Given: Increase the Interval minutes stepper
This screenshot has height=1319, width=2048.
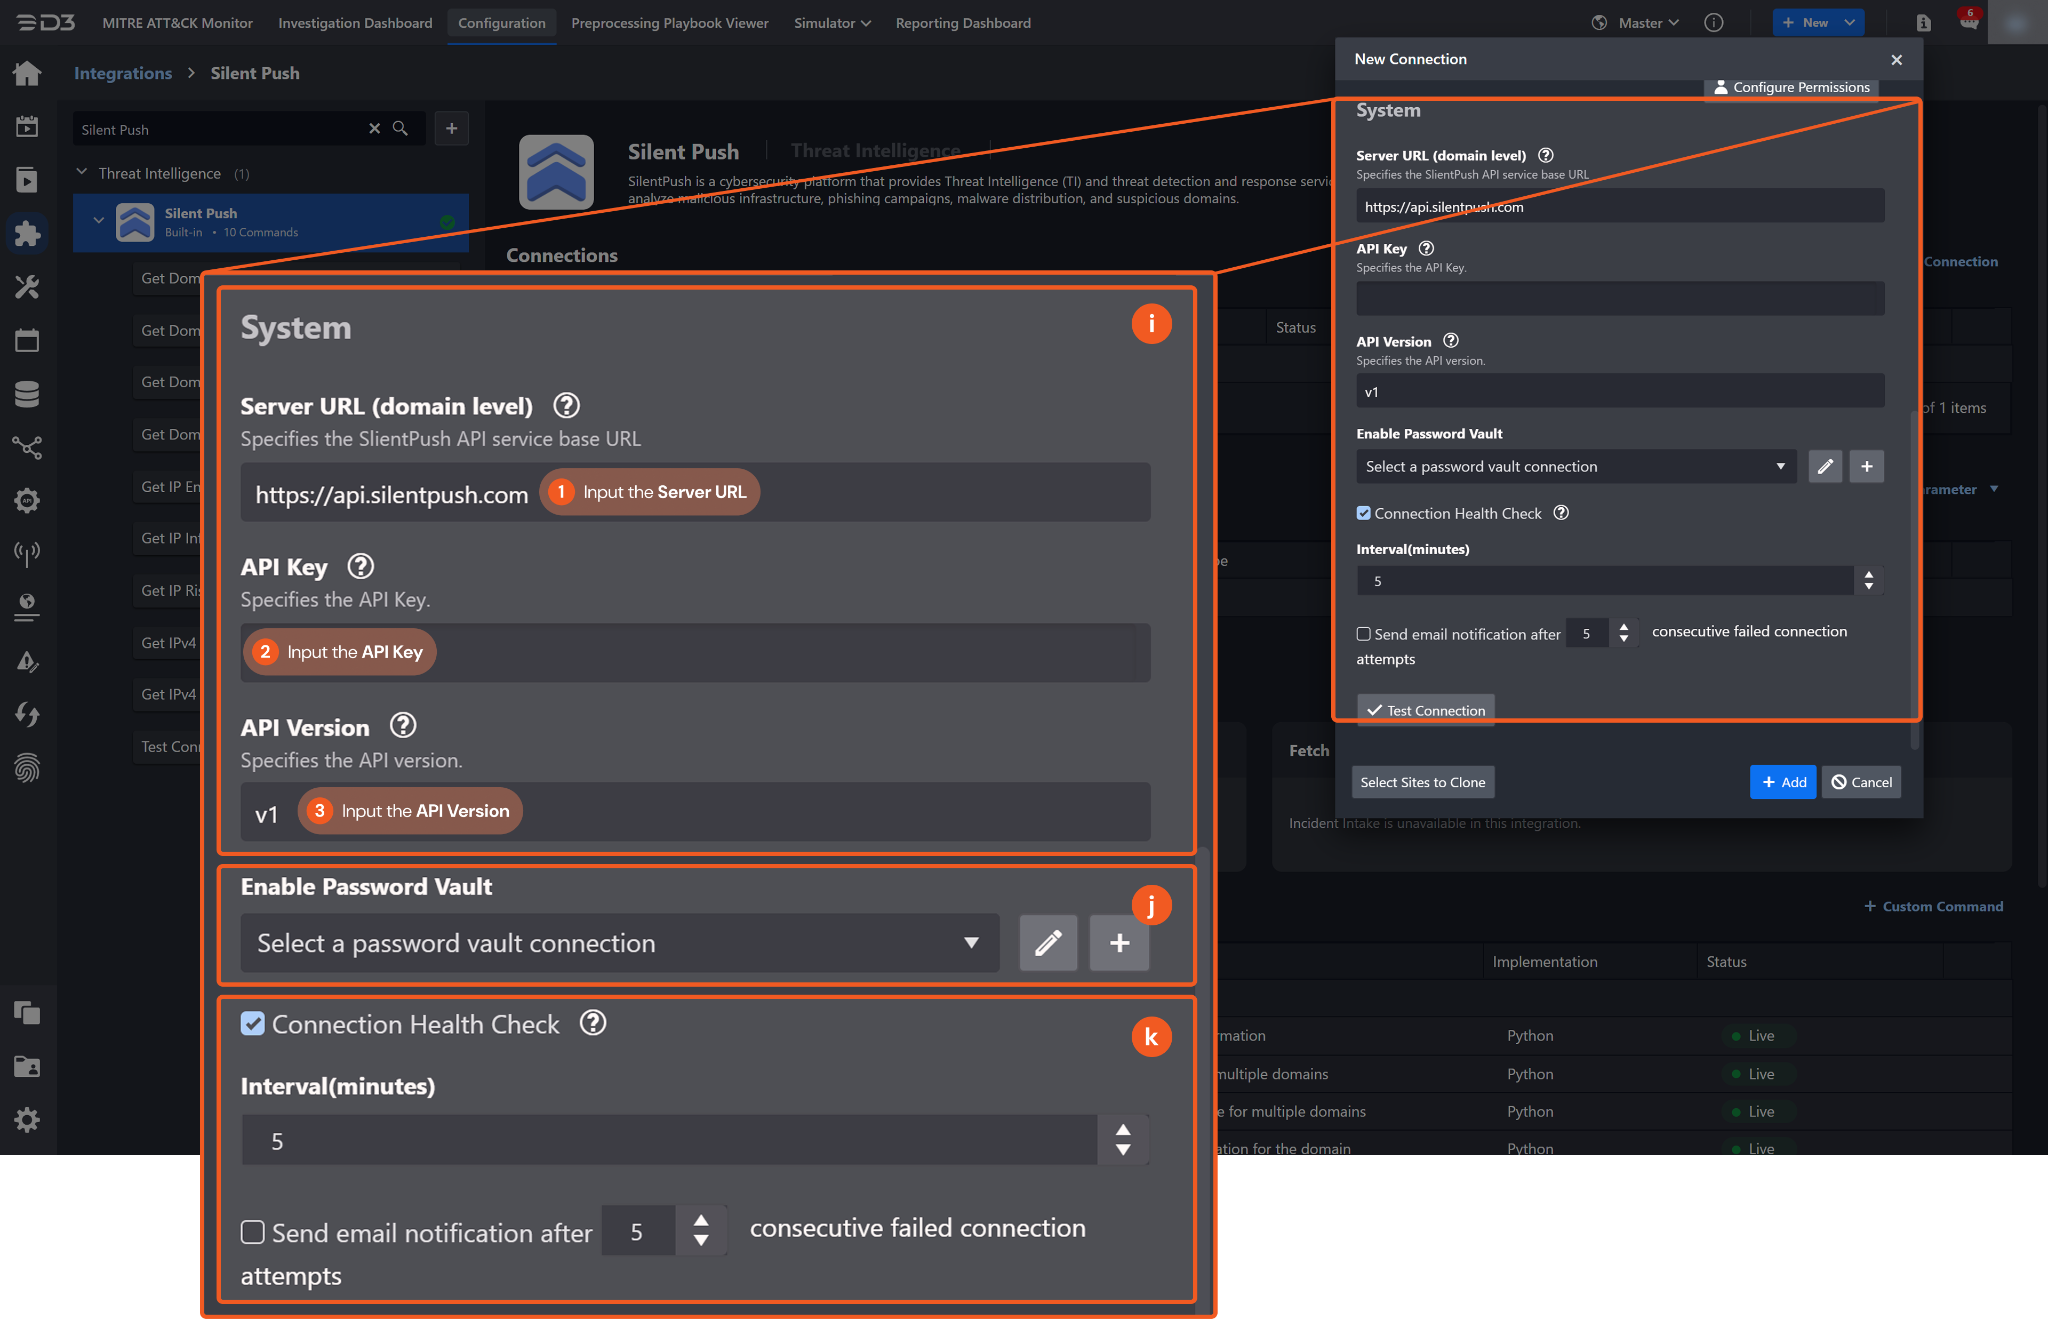Looking at the screenshot, I should 1868,575.
